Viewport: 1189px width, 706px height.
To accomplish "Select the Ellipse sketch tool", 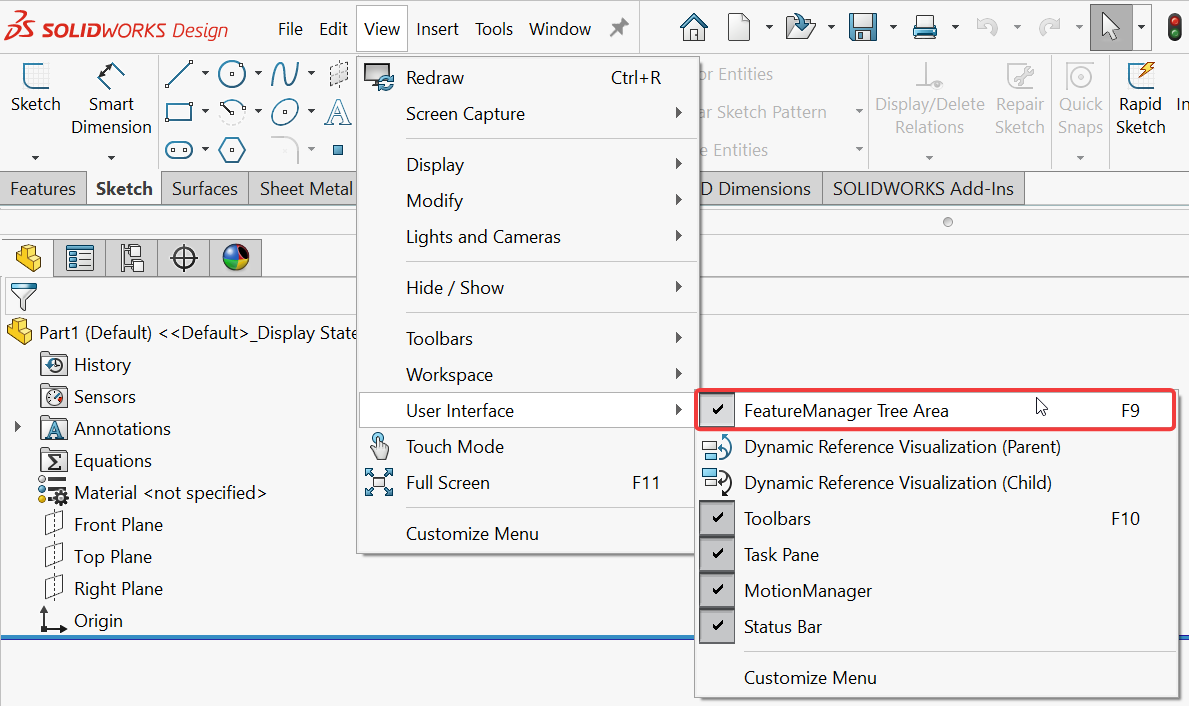I will 285,111.
